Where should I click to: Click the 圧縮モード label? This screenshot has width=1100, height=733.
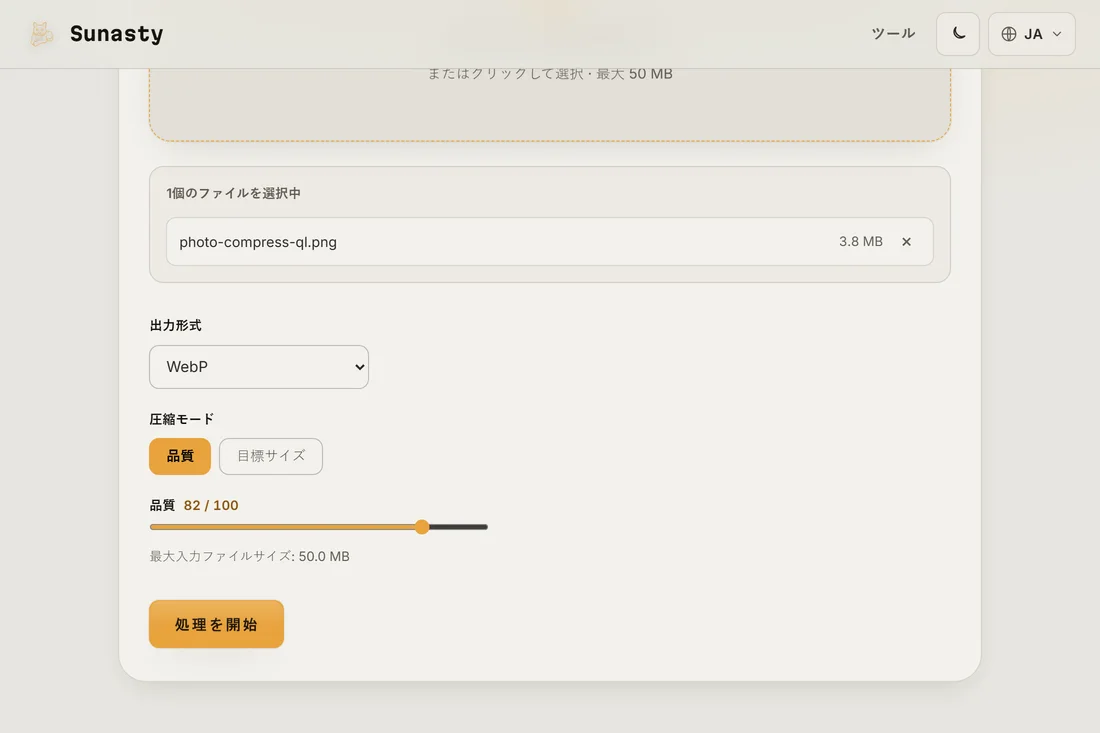182,419
